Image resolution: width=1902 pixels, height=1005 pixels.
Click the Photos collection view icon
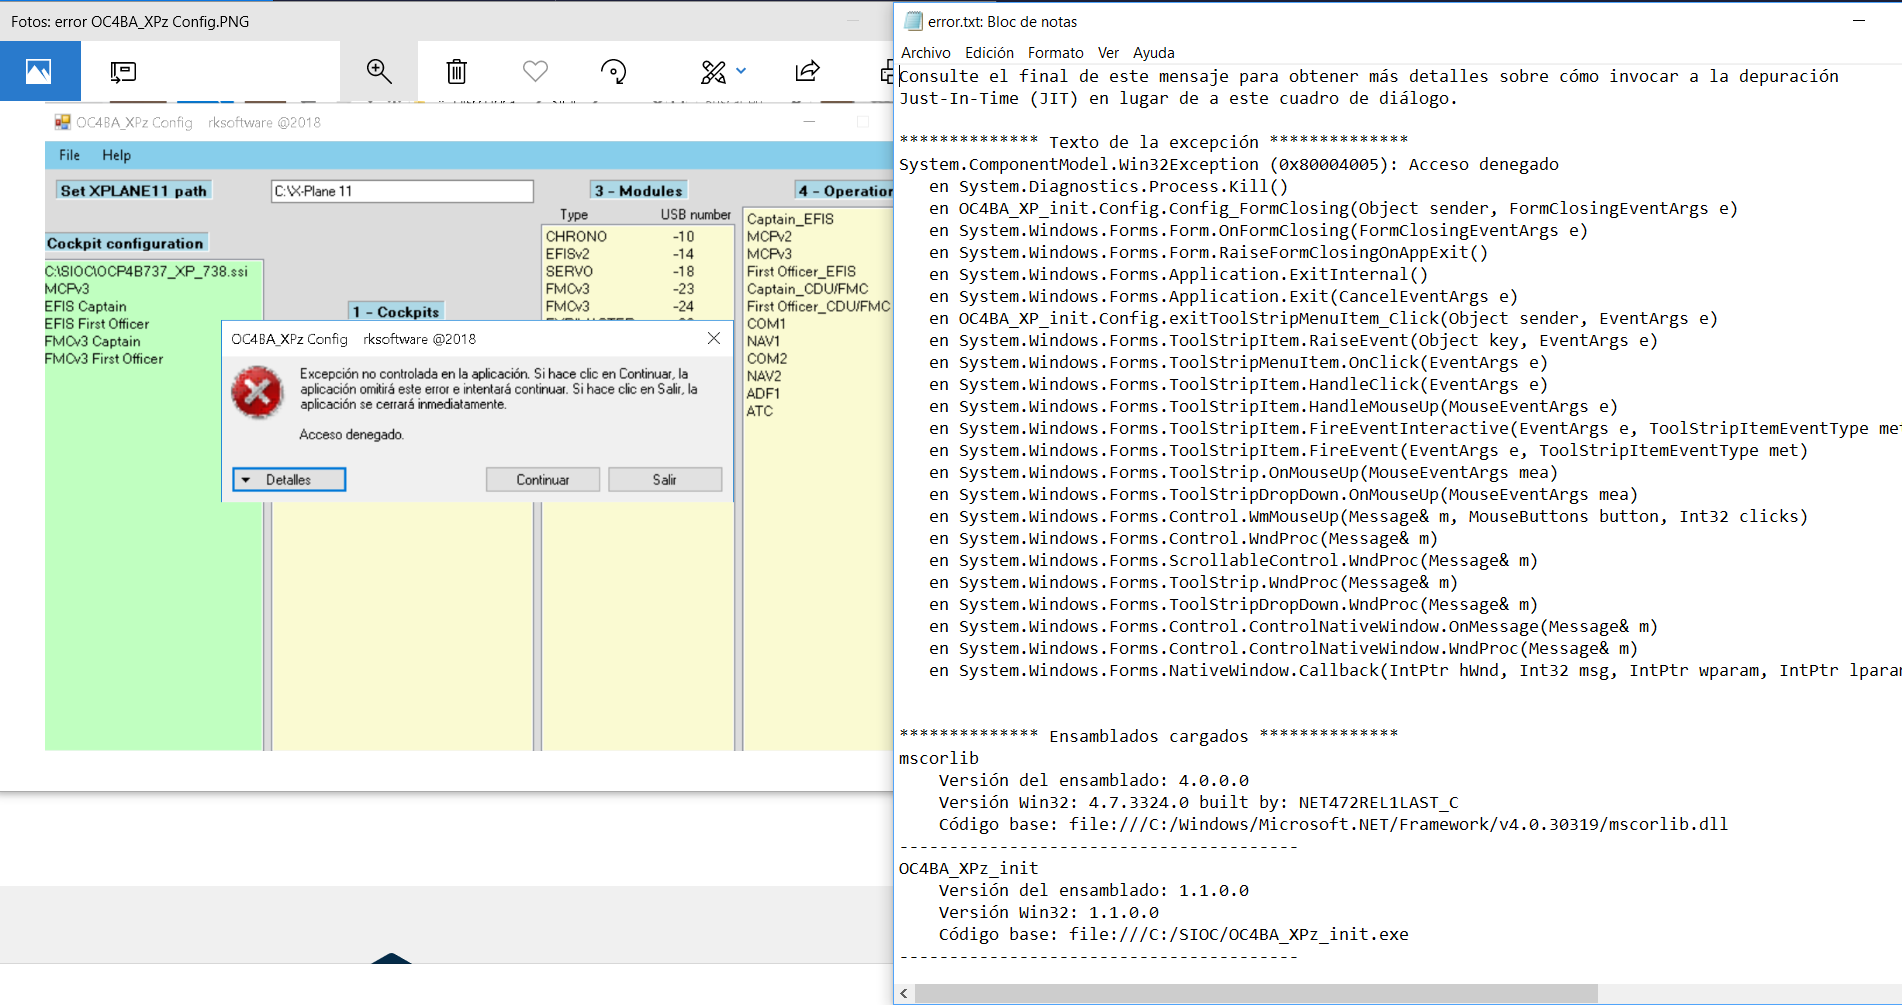click(39, 71)
